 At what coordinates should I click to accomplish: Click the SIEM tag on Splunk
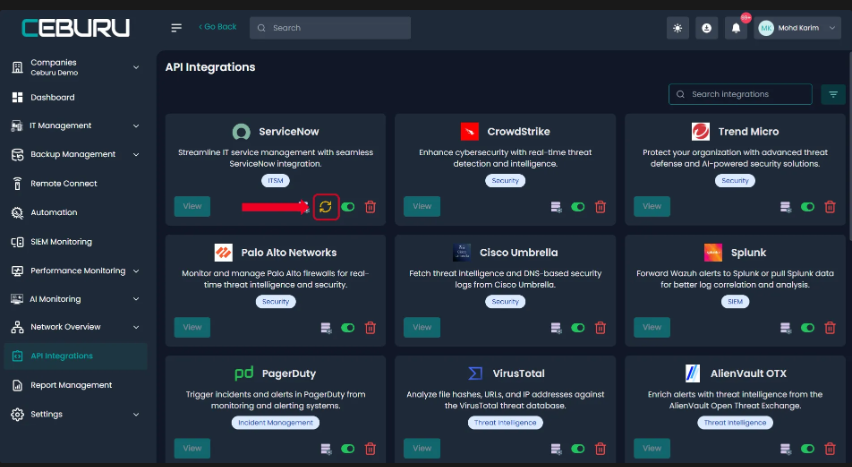pos(735,302)
